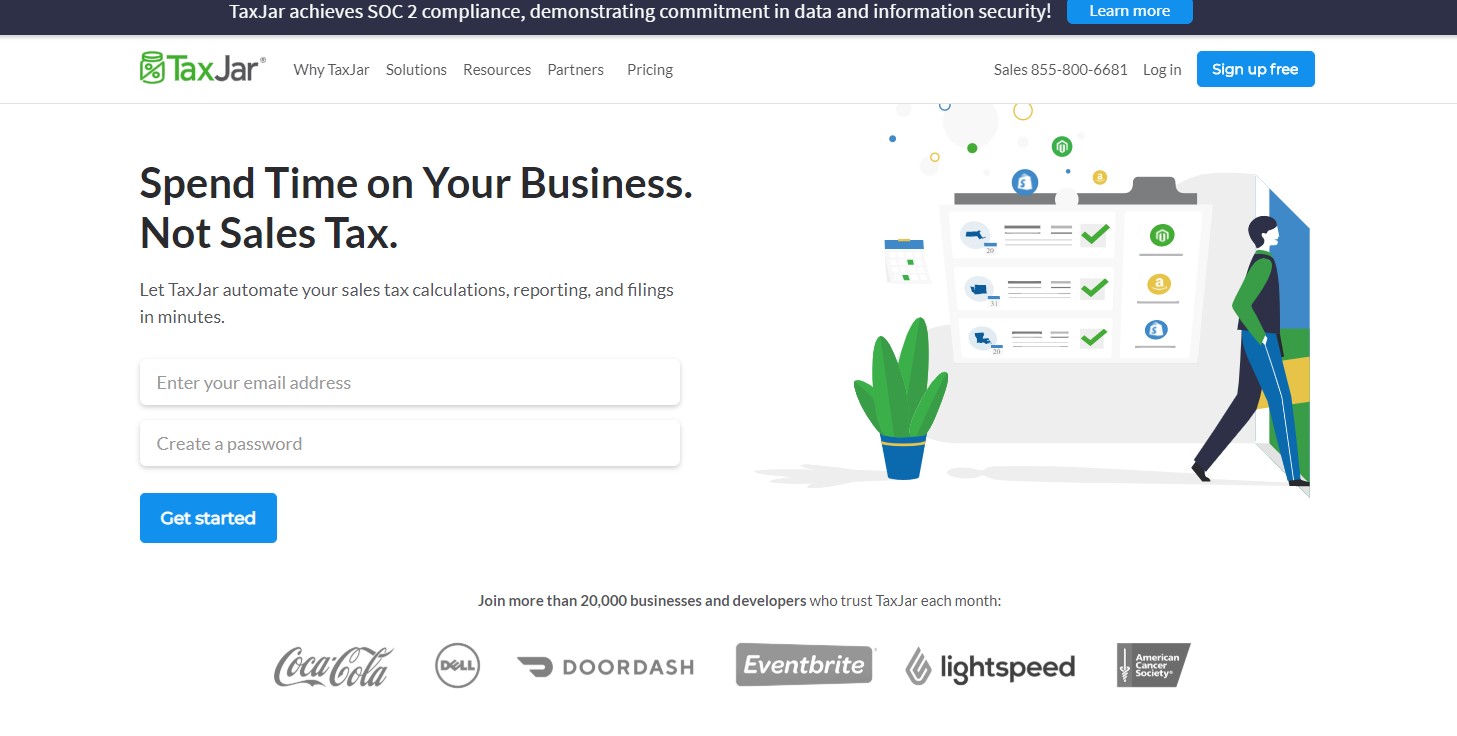Open the Partners menu
The image size is (1457, 736).
click(576, 70)
